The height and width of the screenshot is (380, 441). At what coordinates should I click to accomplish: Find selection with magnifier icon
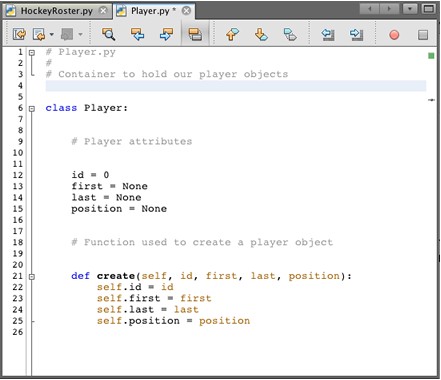[x=108, y=34]
